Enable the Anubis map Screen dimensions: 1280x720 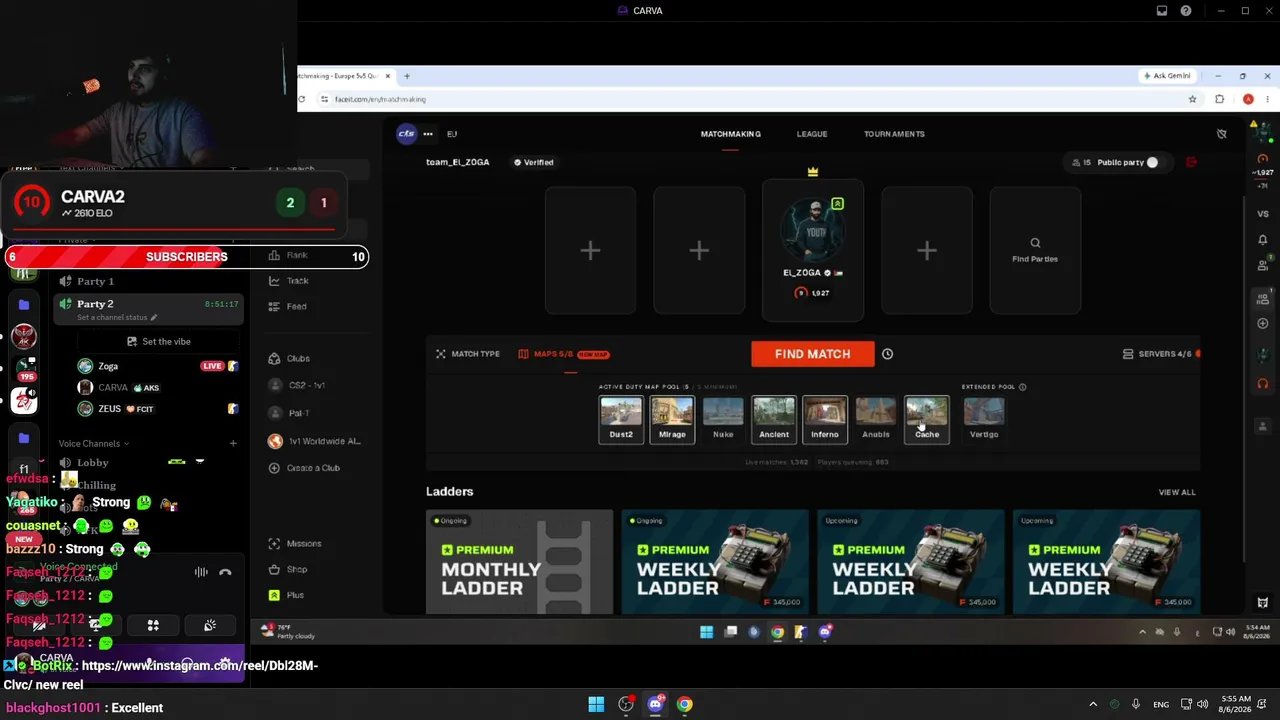click(x=876, y=419)
